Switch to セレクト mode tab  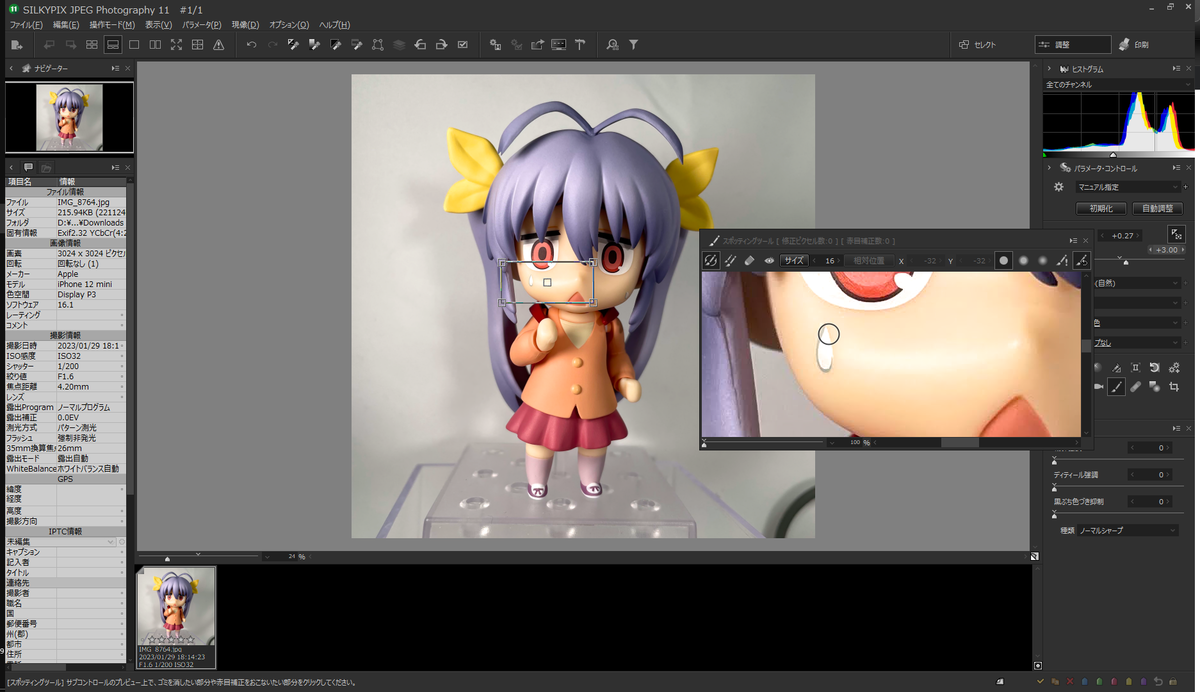pos(977,44)
